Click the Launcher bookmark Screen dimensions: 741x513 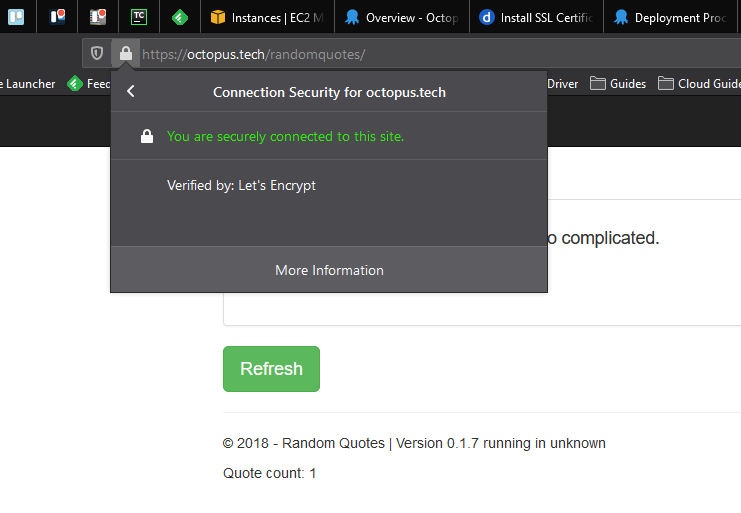[28, 84]
